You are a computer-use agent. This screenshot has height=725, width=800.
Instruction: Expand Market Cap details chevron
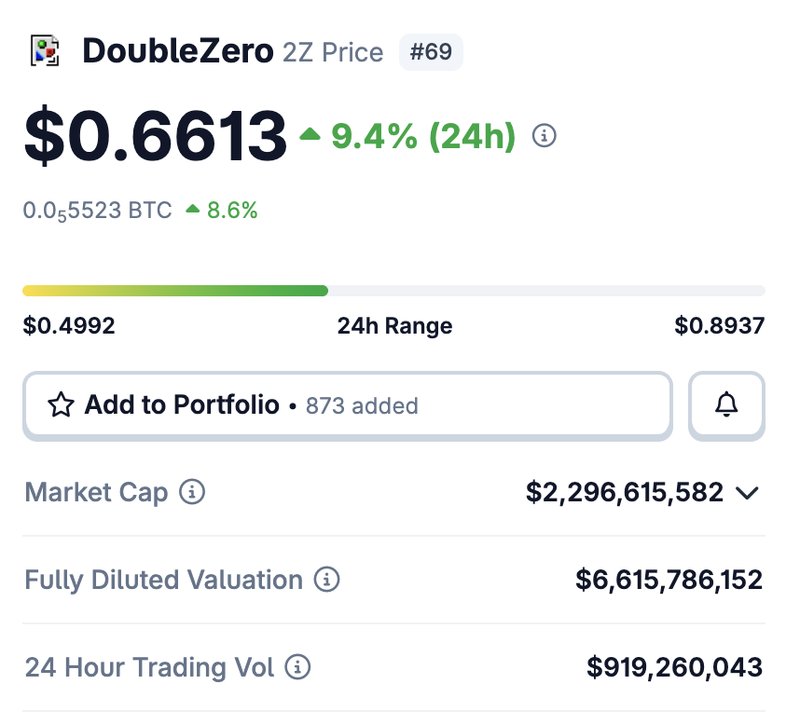point(747,493)
